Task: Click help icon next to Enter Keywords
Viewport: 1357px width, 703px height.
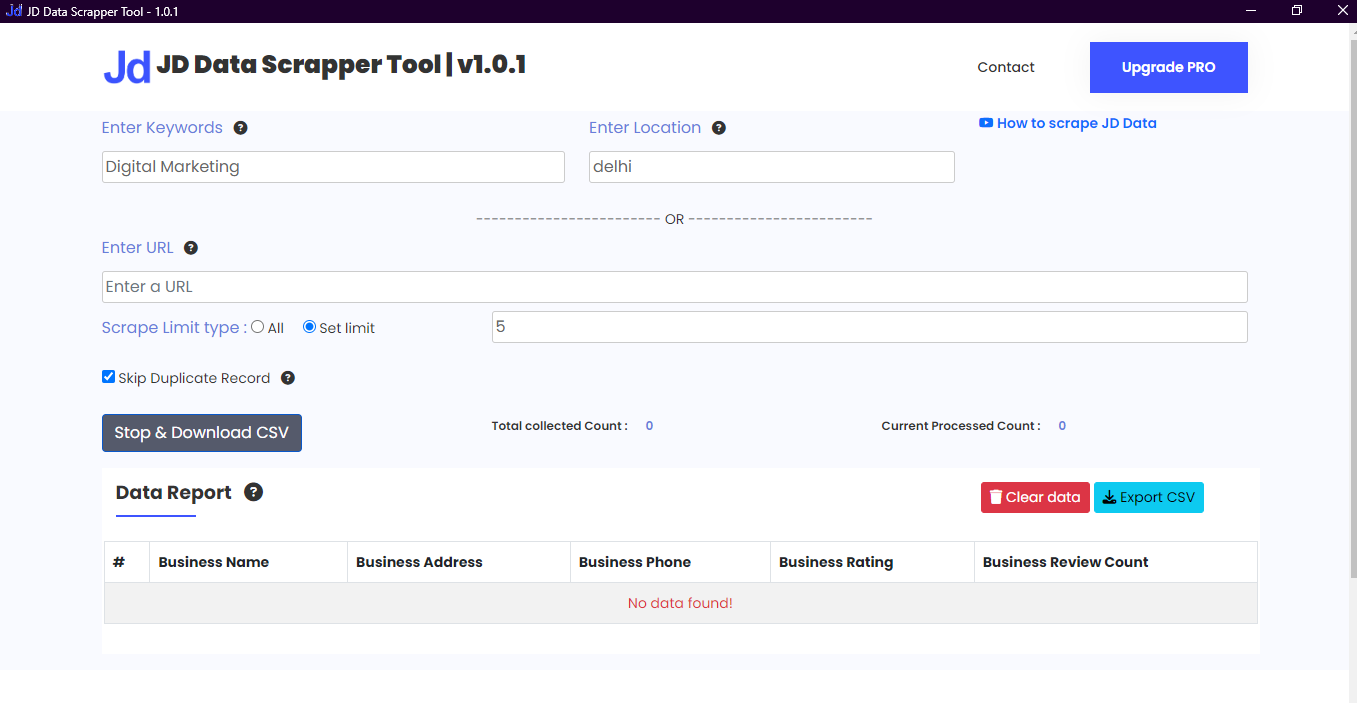Action: click(241, 128)
